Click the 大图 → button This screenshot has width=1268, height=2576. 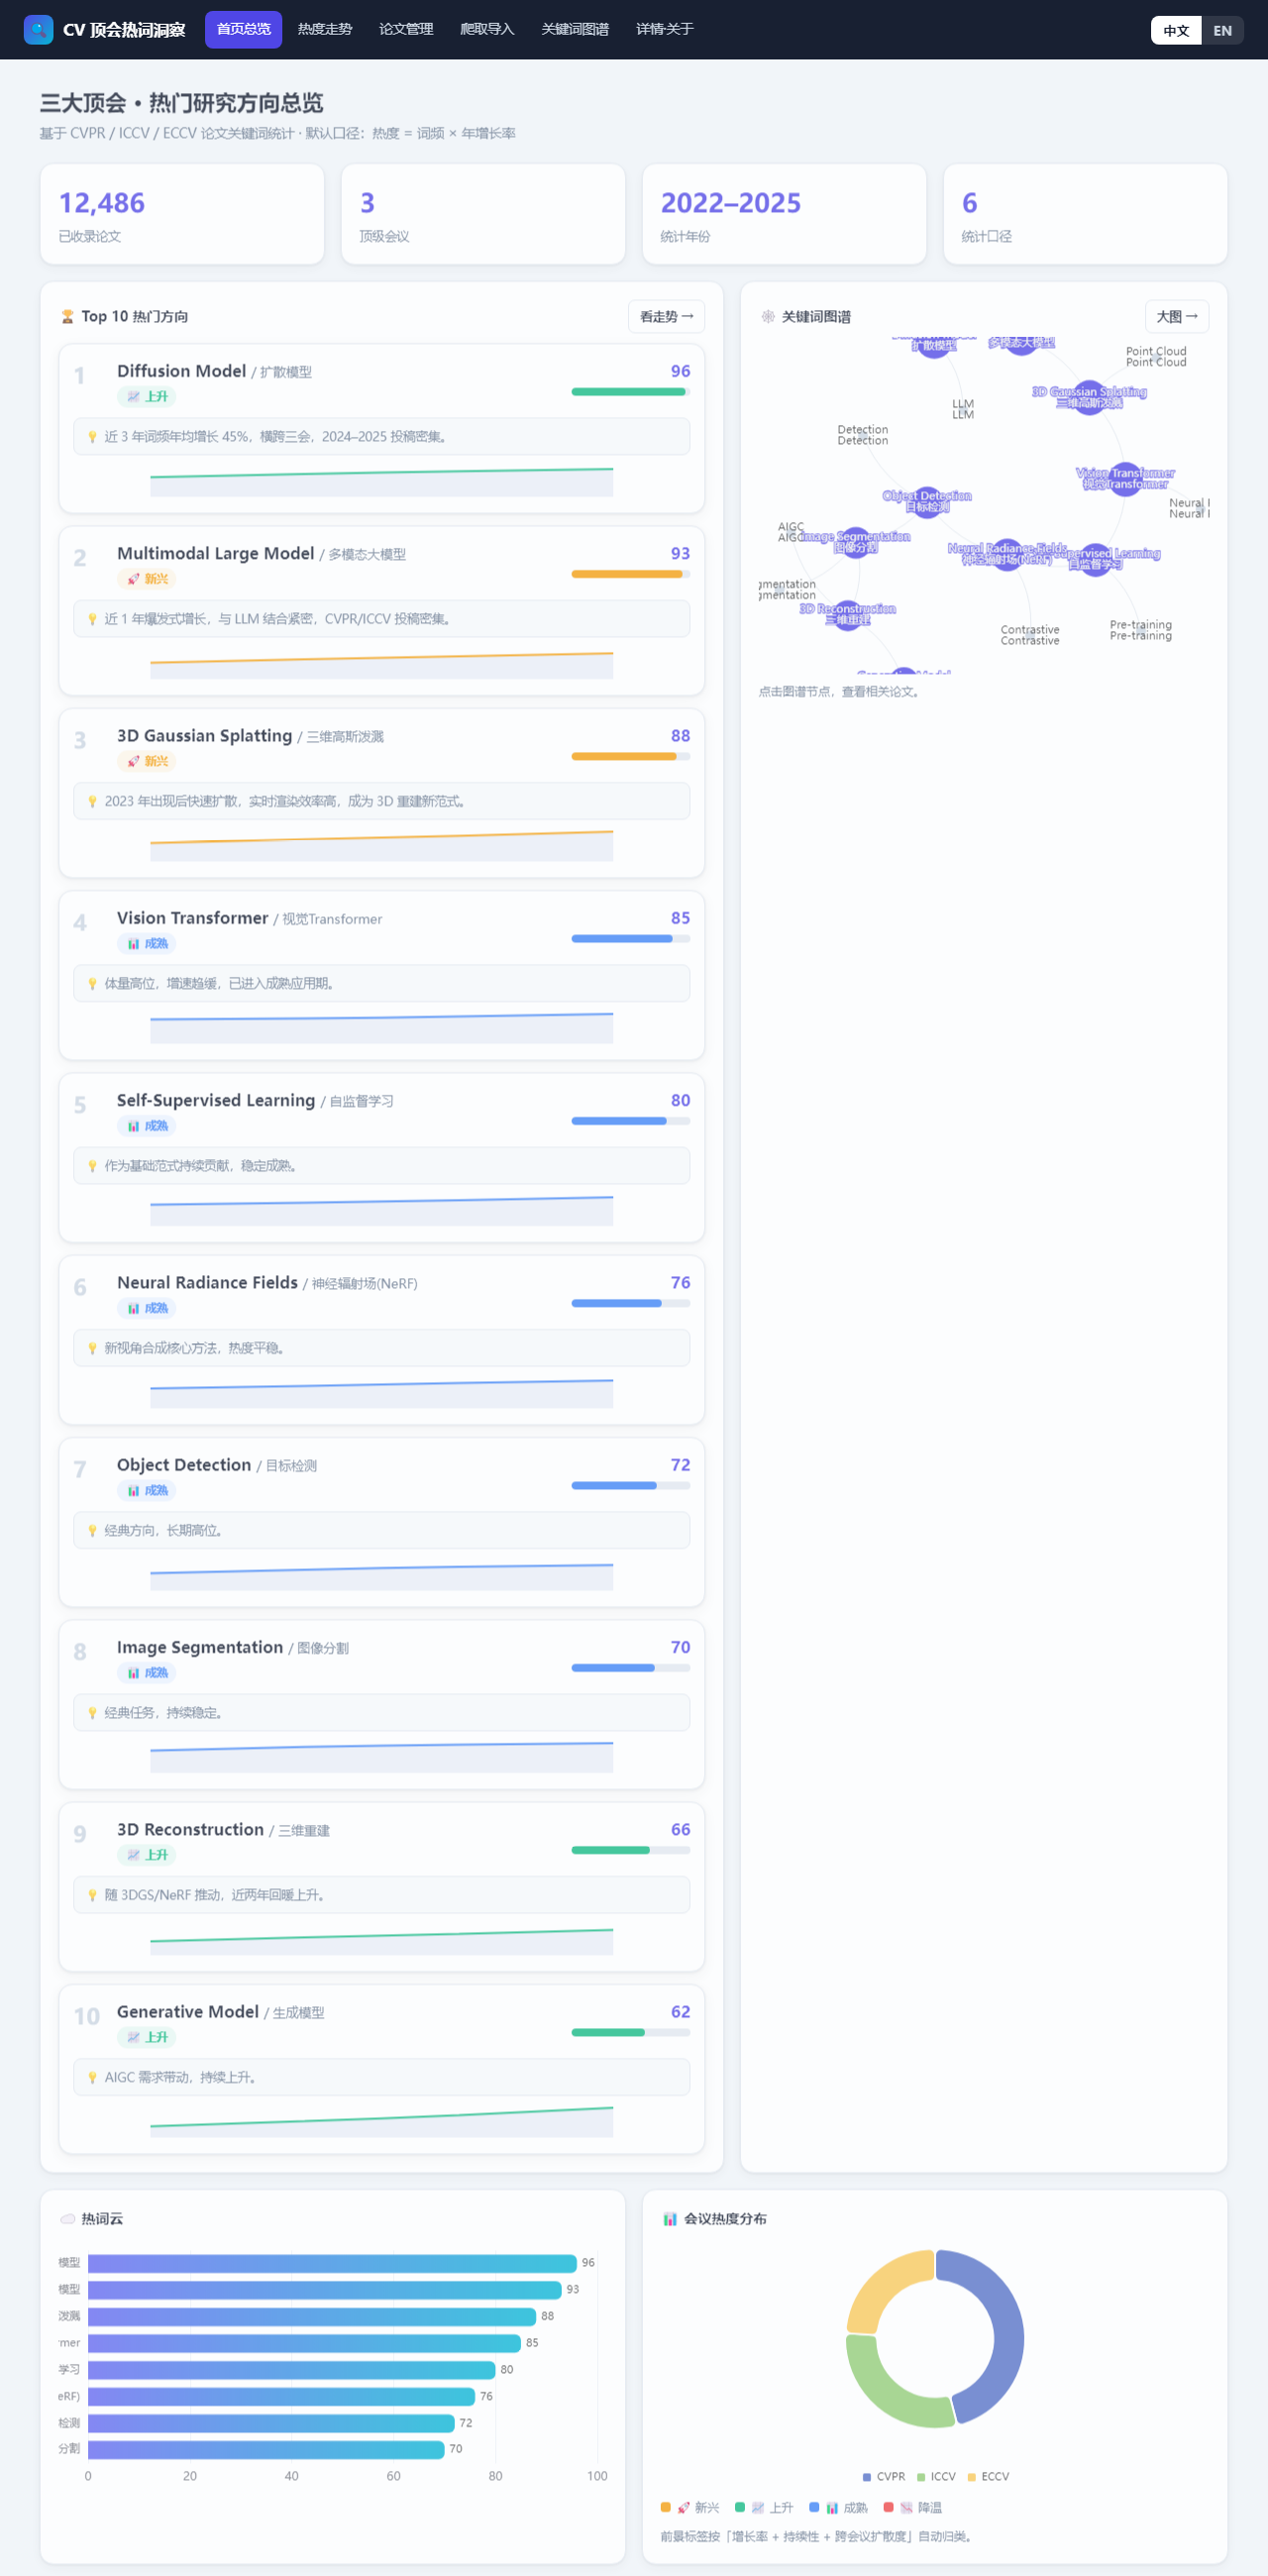1177,316
